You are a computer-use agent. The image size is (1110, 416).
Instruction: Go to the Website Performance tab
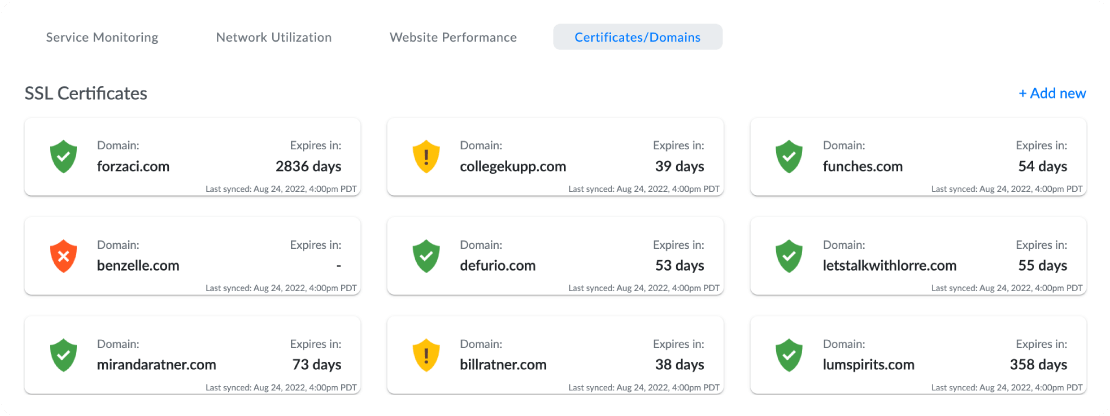click(x=453, y=37)
